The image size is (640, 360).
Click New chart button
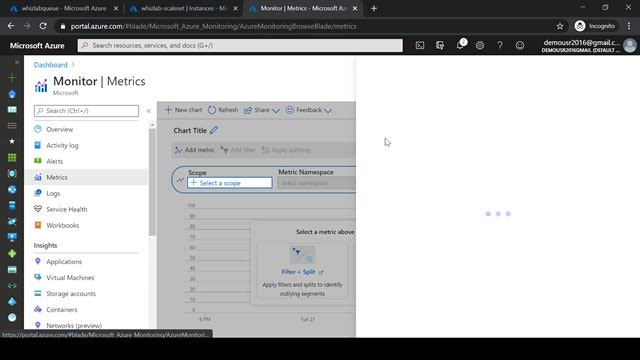tap(183, 110)
